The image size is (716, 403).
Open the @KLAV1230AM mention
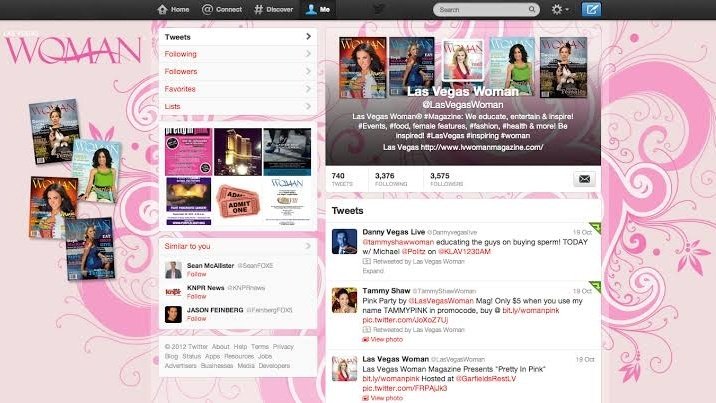(x=464, y=251)
